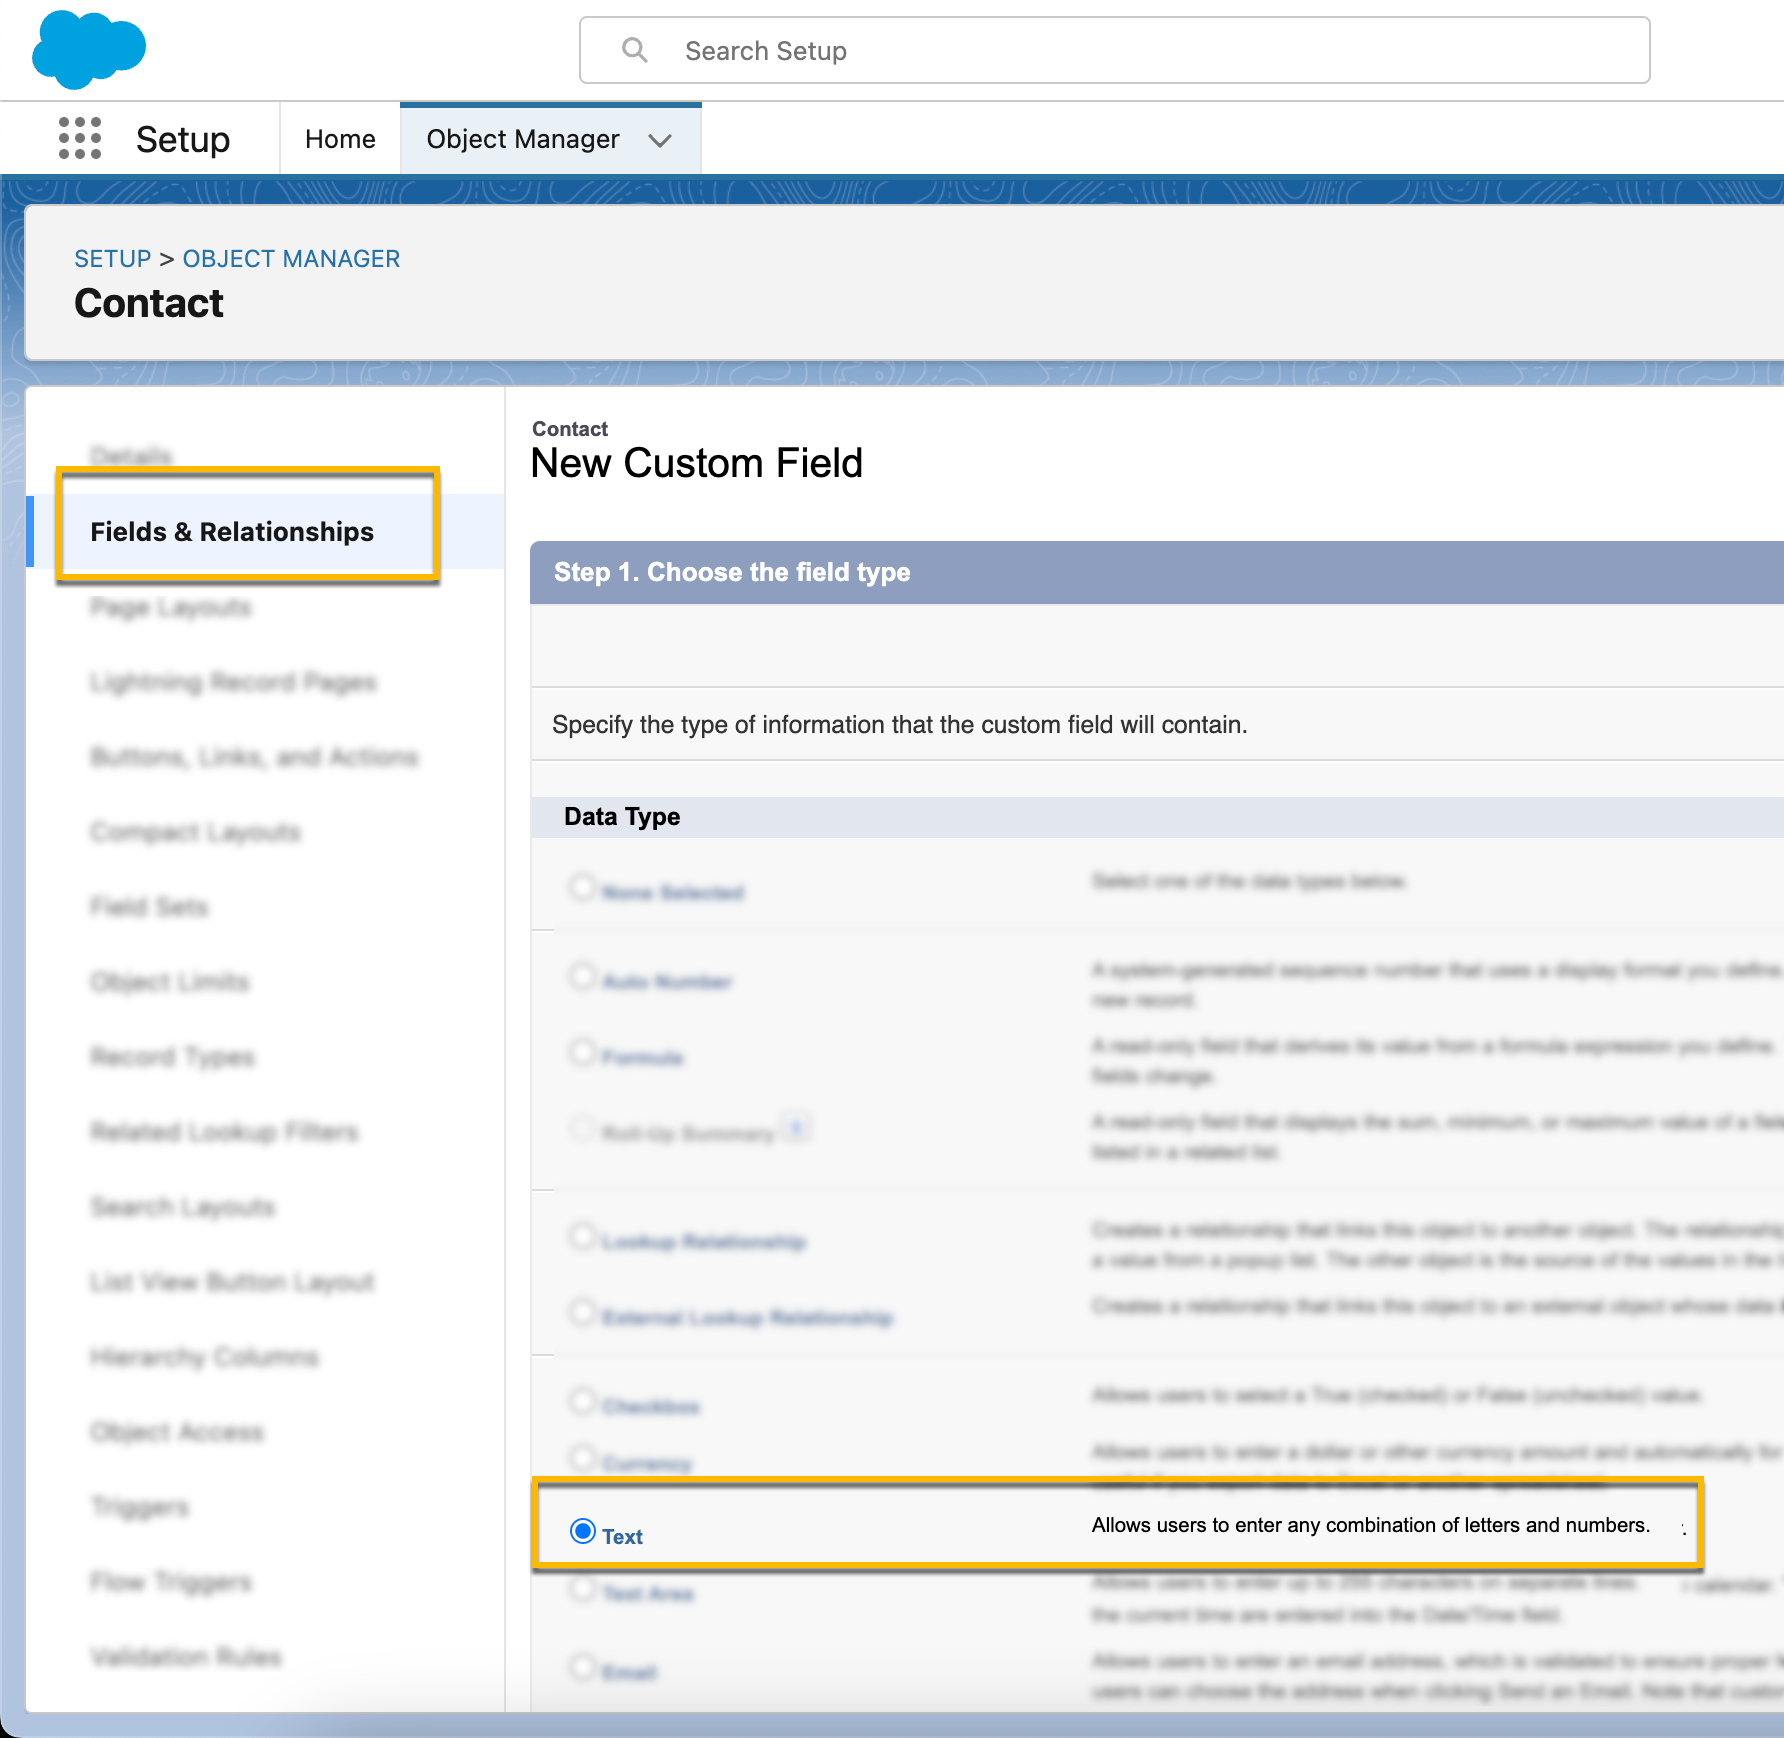Image resolution: width=1784 pixels, height=1738 pixels.
Task: Select the Auto Number radio button
Action: [x=583, y=976]
